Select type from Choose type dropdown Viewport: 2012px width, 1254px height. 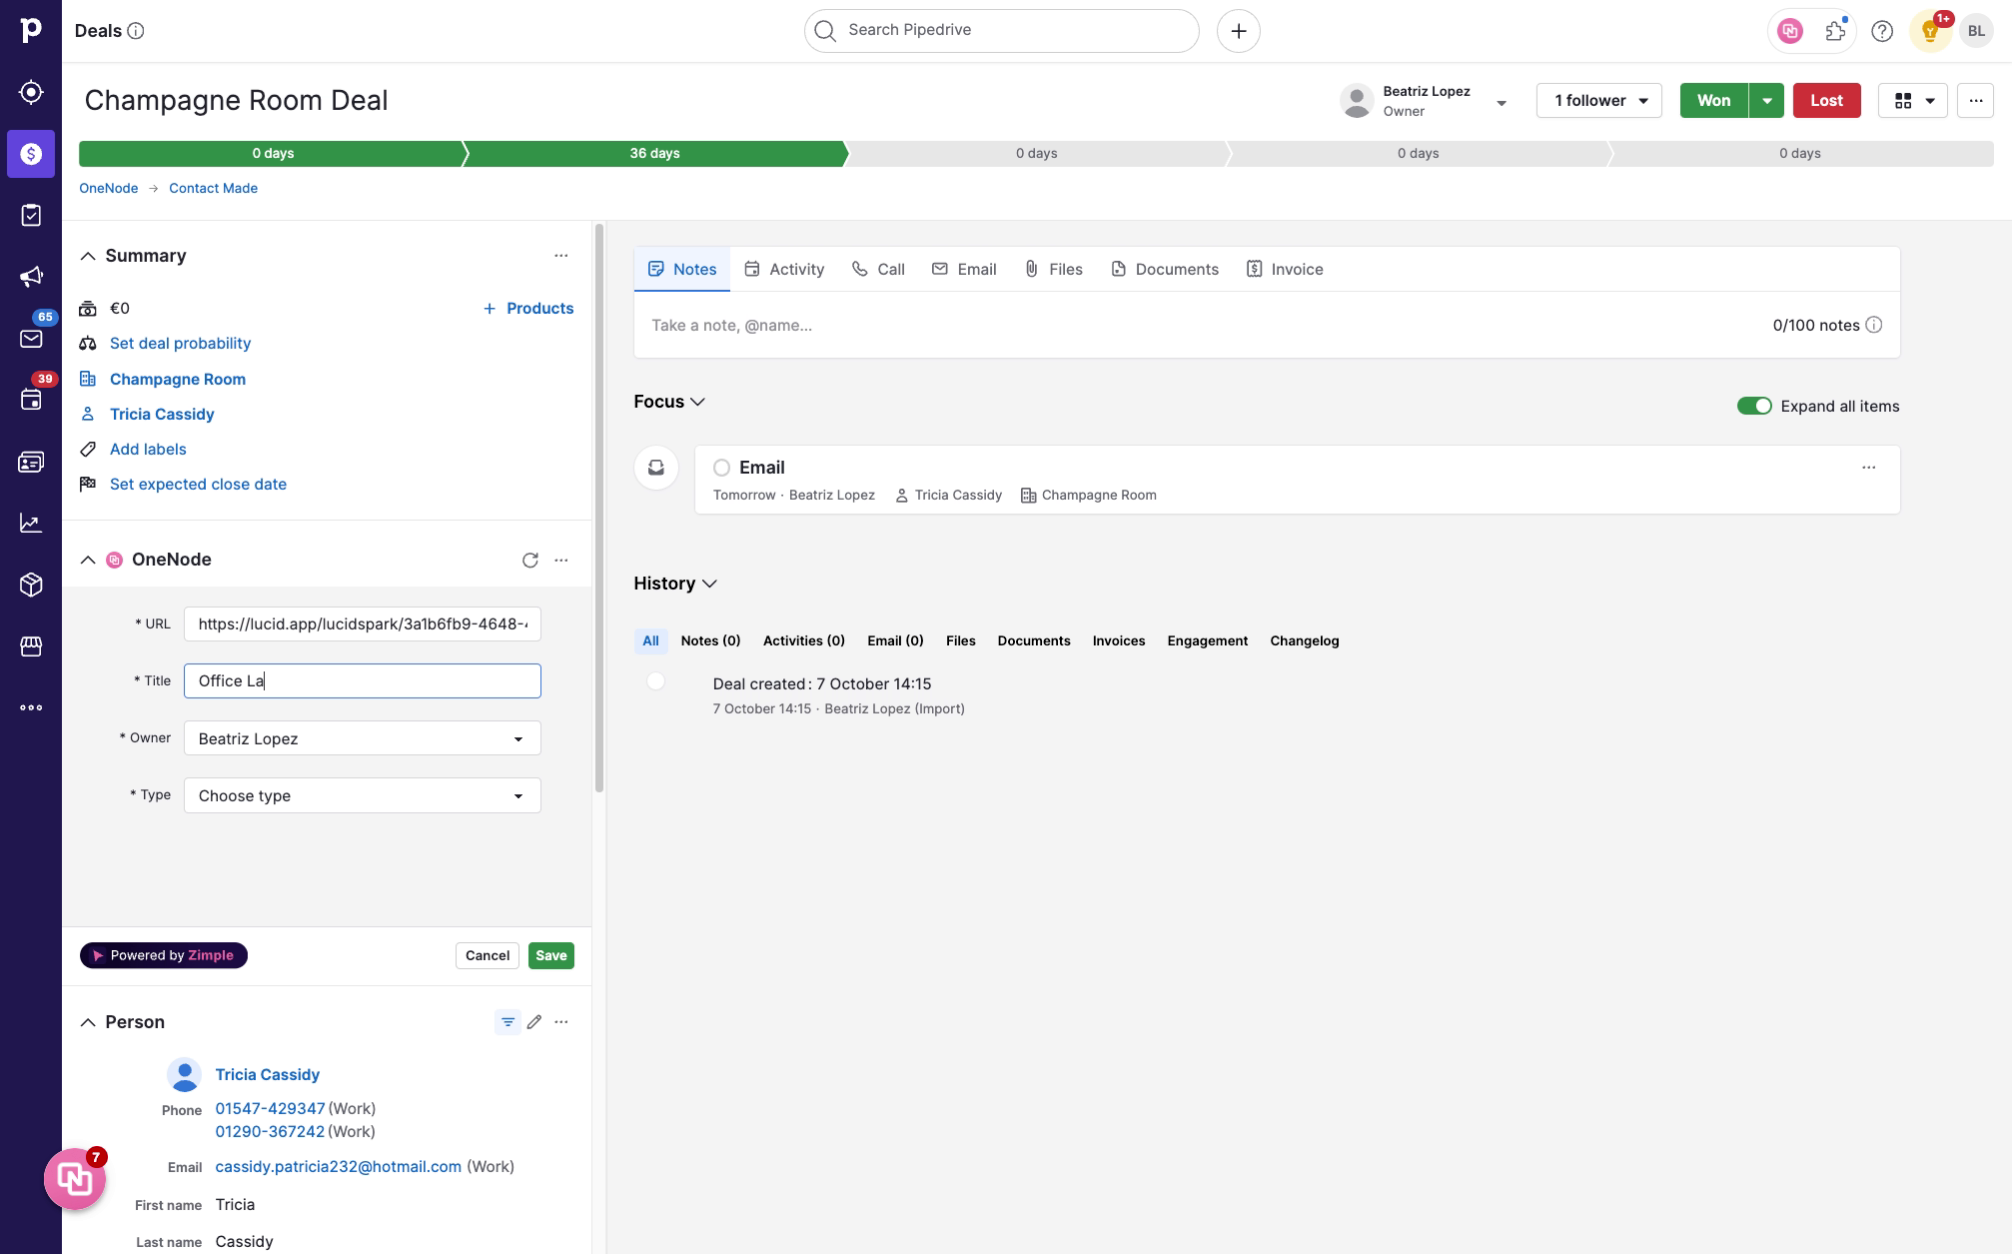coord(361,796)
